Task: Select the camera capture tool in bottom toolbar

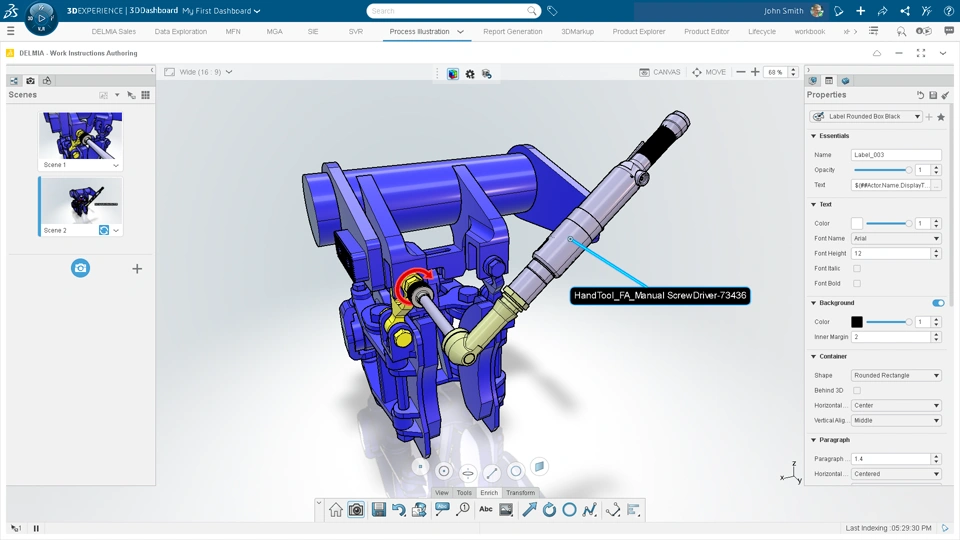Action: 356,509
